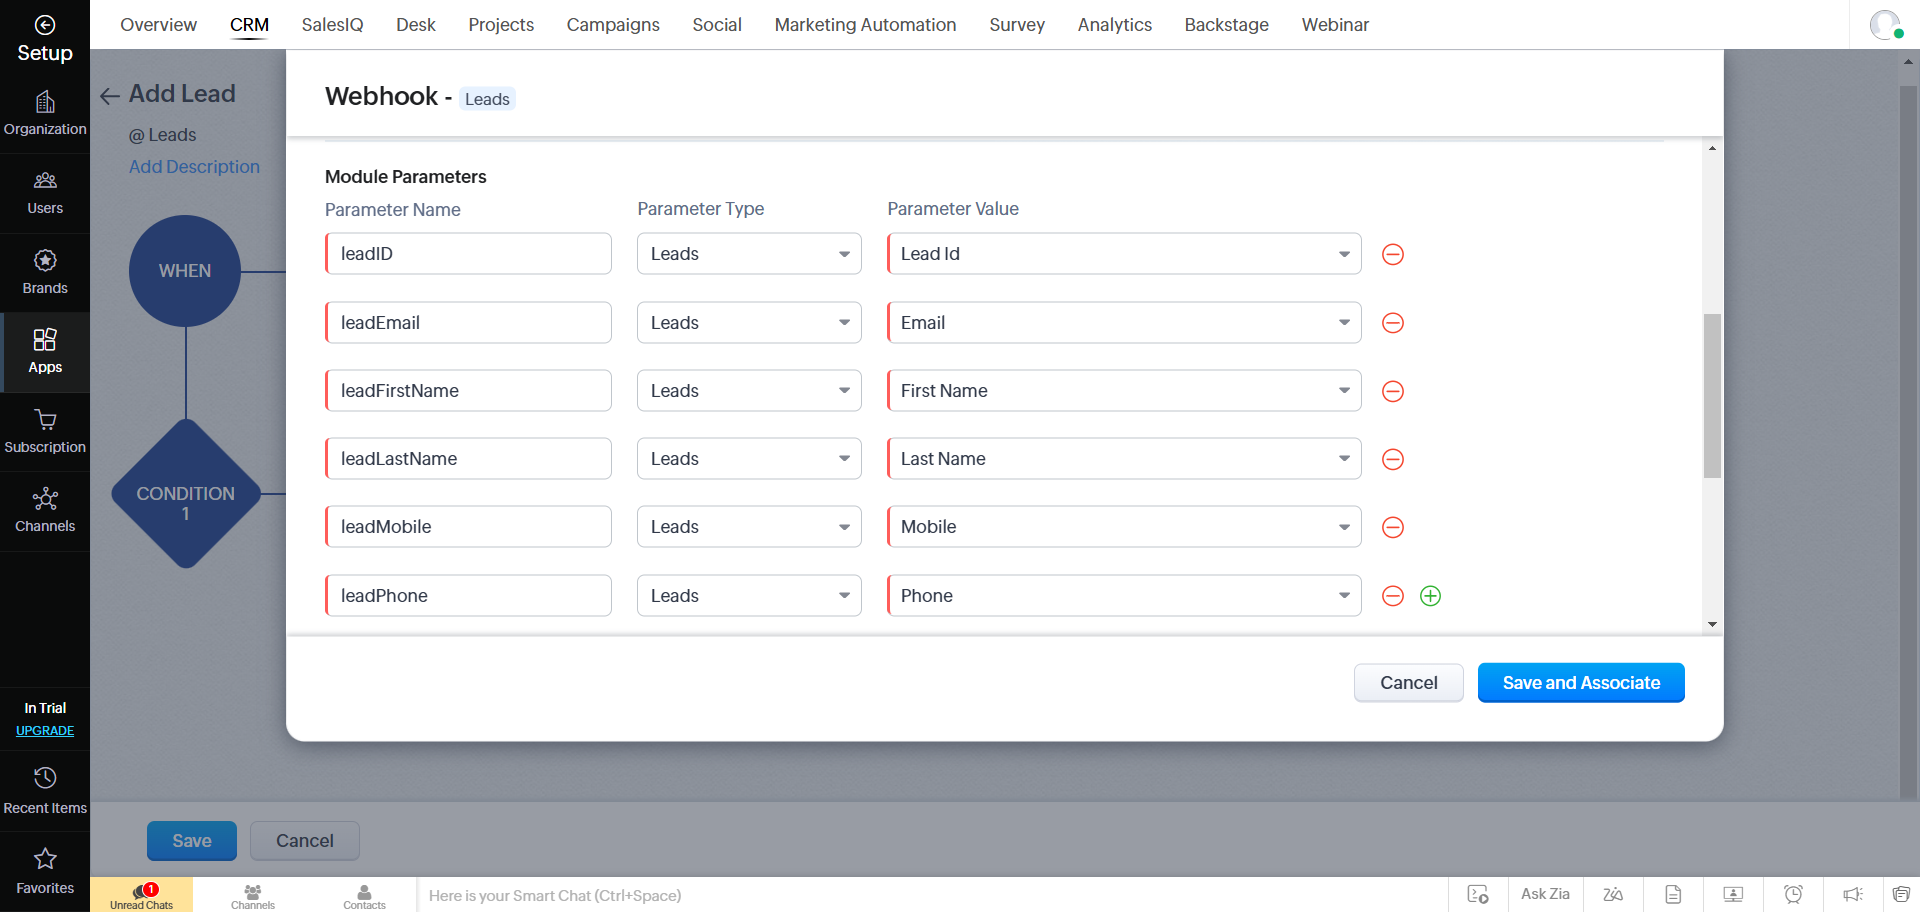The height and width of the screenshot is (912, 1920).
Task: Open Apps section in sidebar
Action: 45,352
